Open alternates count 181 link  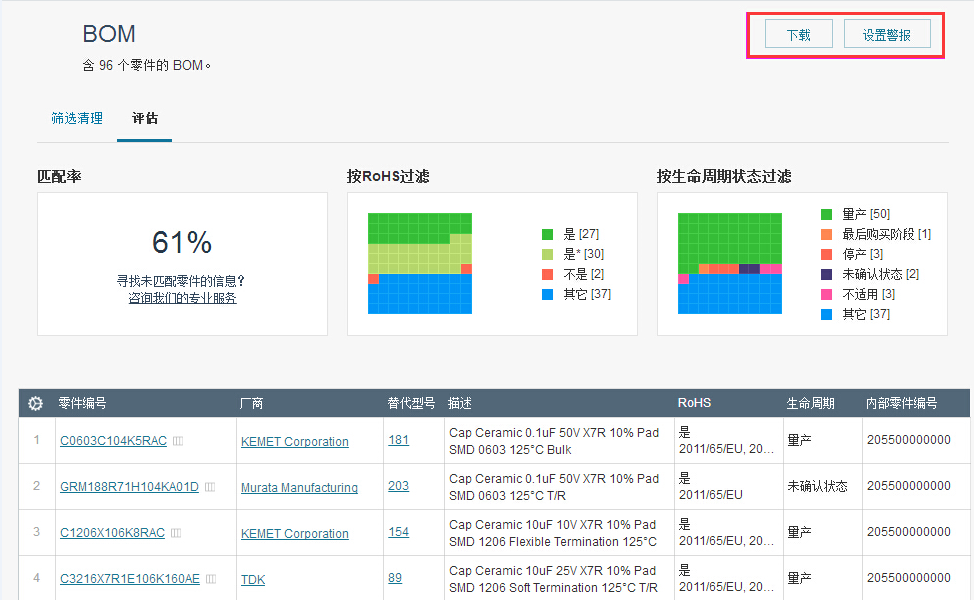click(399, 440)
